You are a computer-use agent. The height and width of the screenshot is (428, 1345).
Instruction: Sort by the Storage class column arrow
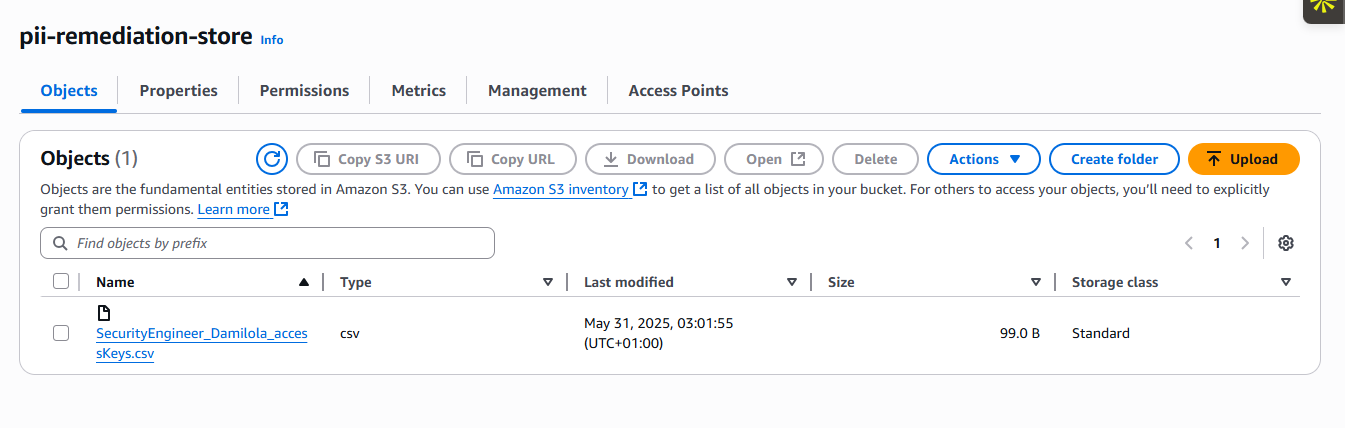pyautogui.click(x=1285, y=282)
